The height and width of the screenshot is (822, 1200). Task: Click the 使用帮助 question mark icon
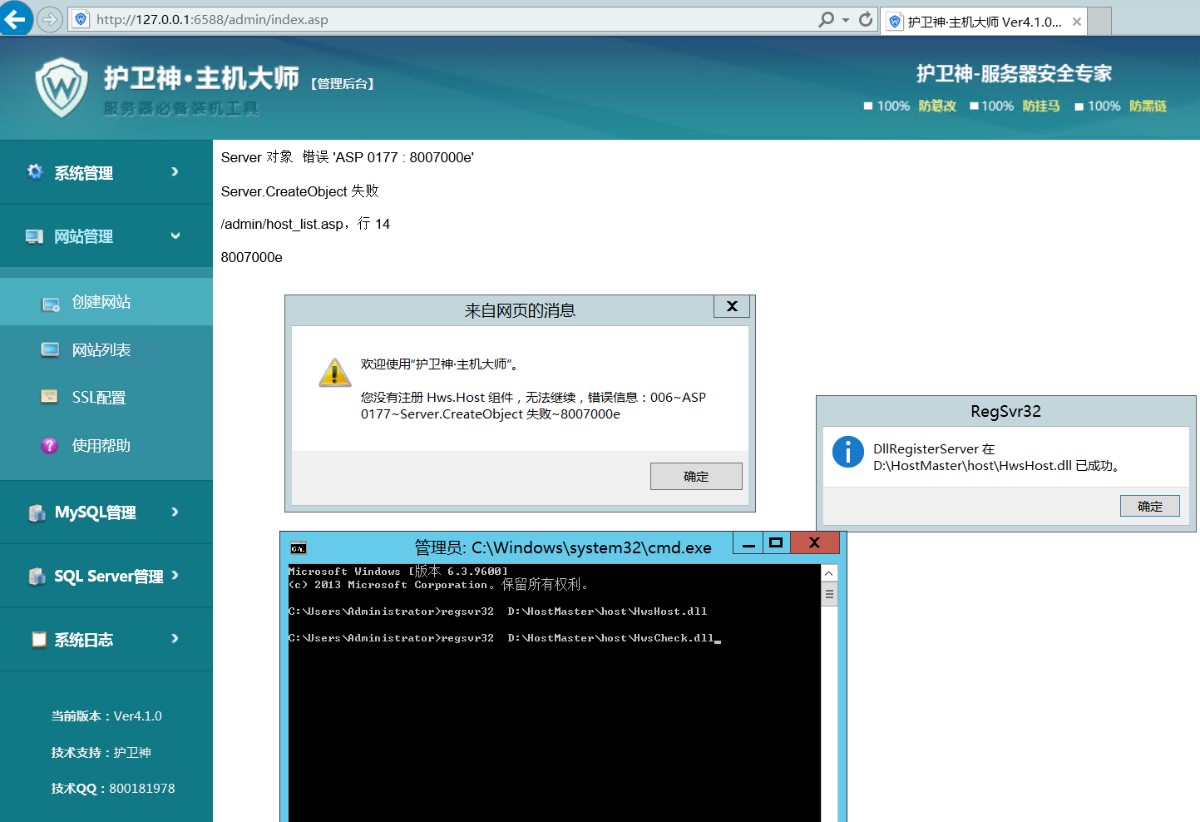pyautogui.click(x=50, y=446)
